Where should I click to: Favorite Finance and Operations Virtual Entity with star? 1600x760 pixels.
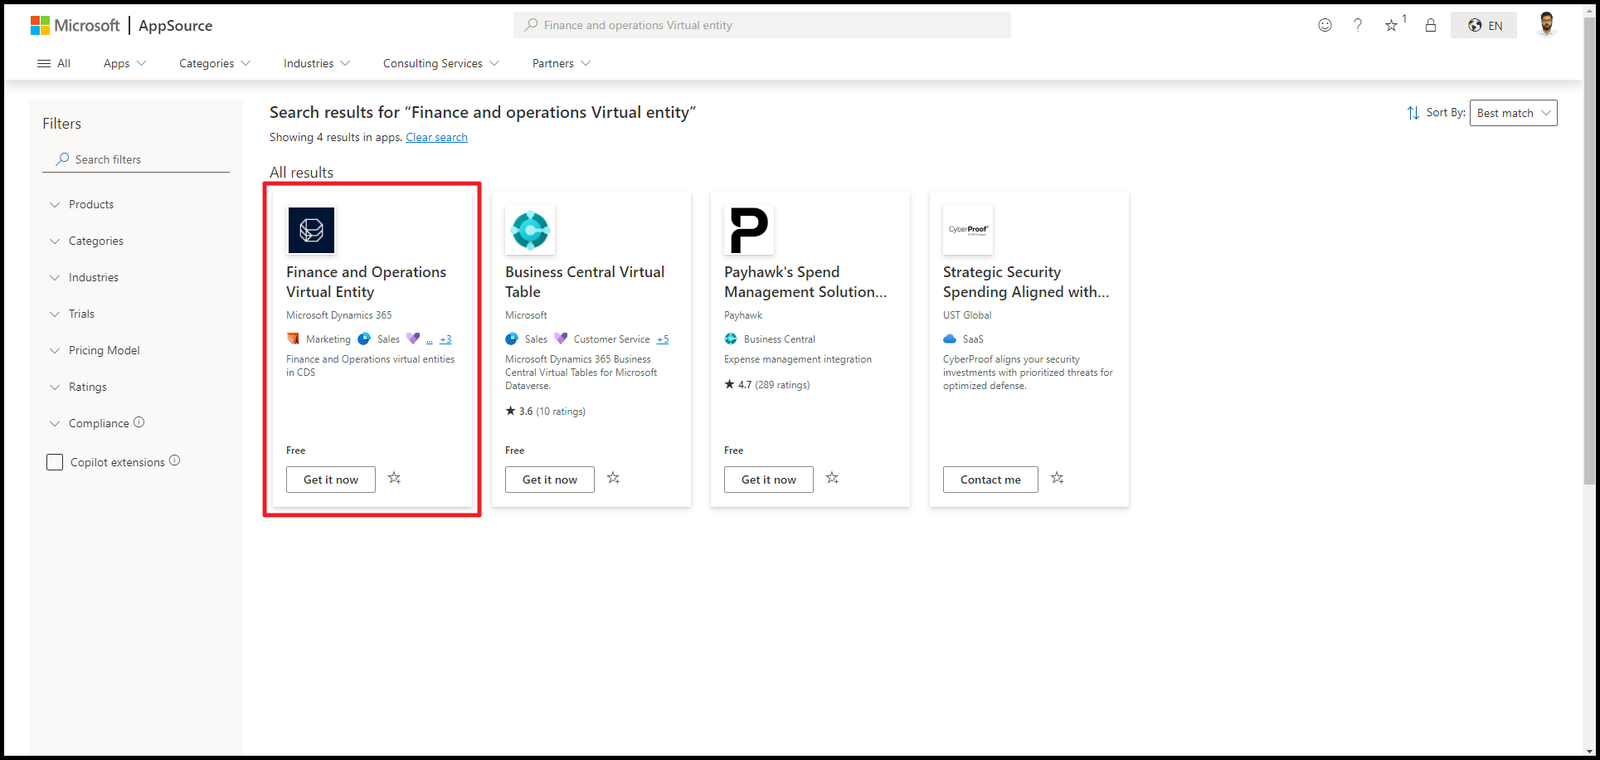click(395, 478)
